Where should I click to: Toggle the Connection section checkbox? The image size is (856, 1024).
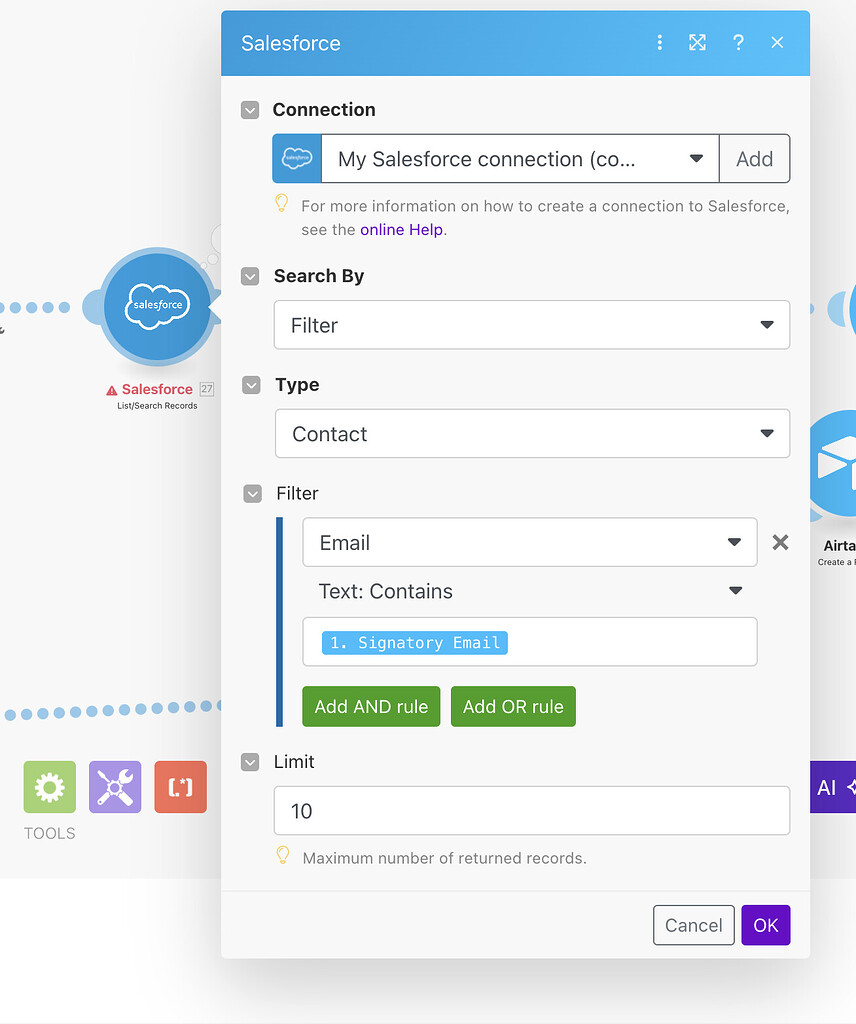pyautogui.click(x=250, y=110)
